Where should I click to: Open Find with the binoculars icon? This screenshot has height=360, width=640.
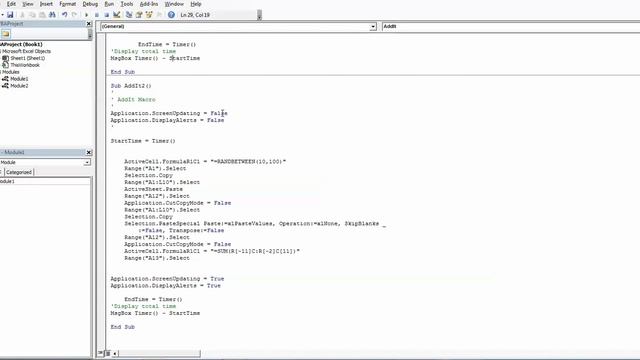[x=52, y=15]
